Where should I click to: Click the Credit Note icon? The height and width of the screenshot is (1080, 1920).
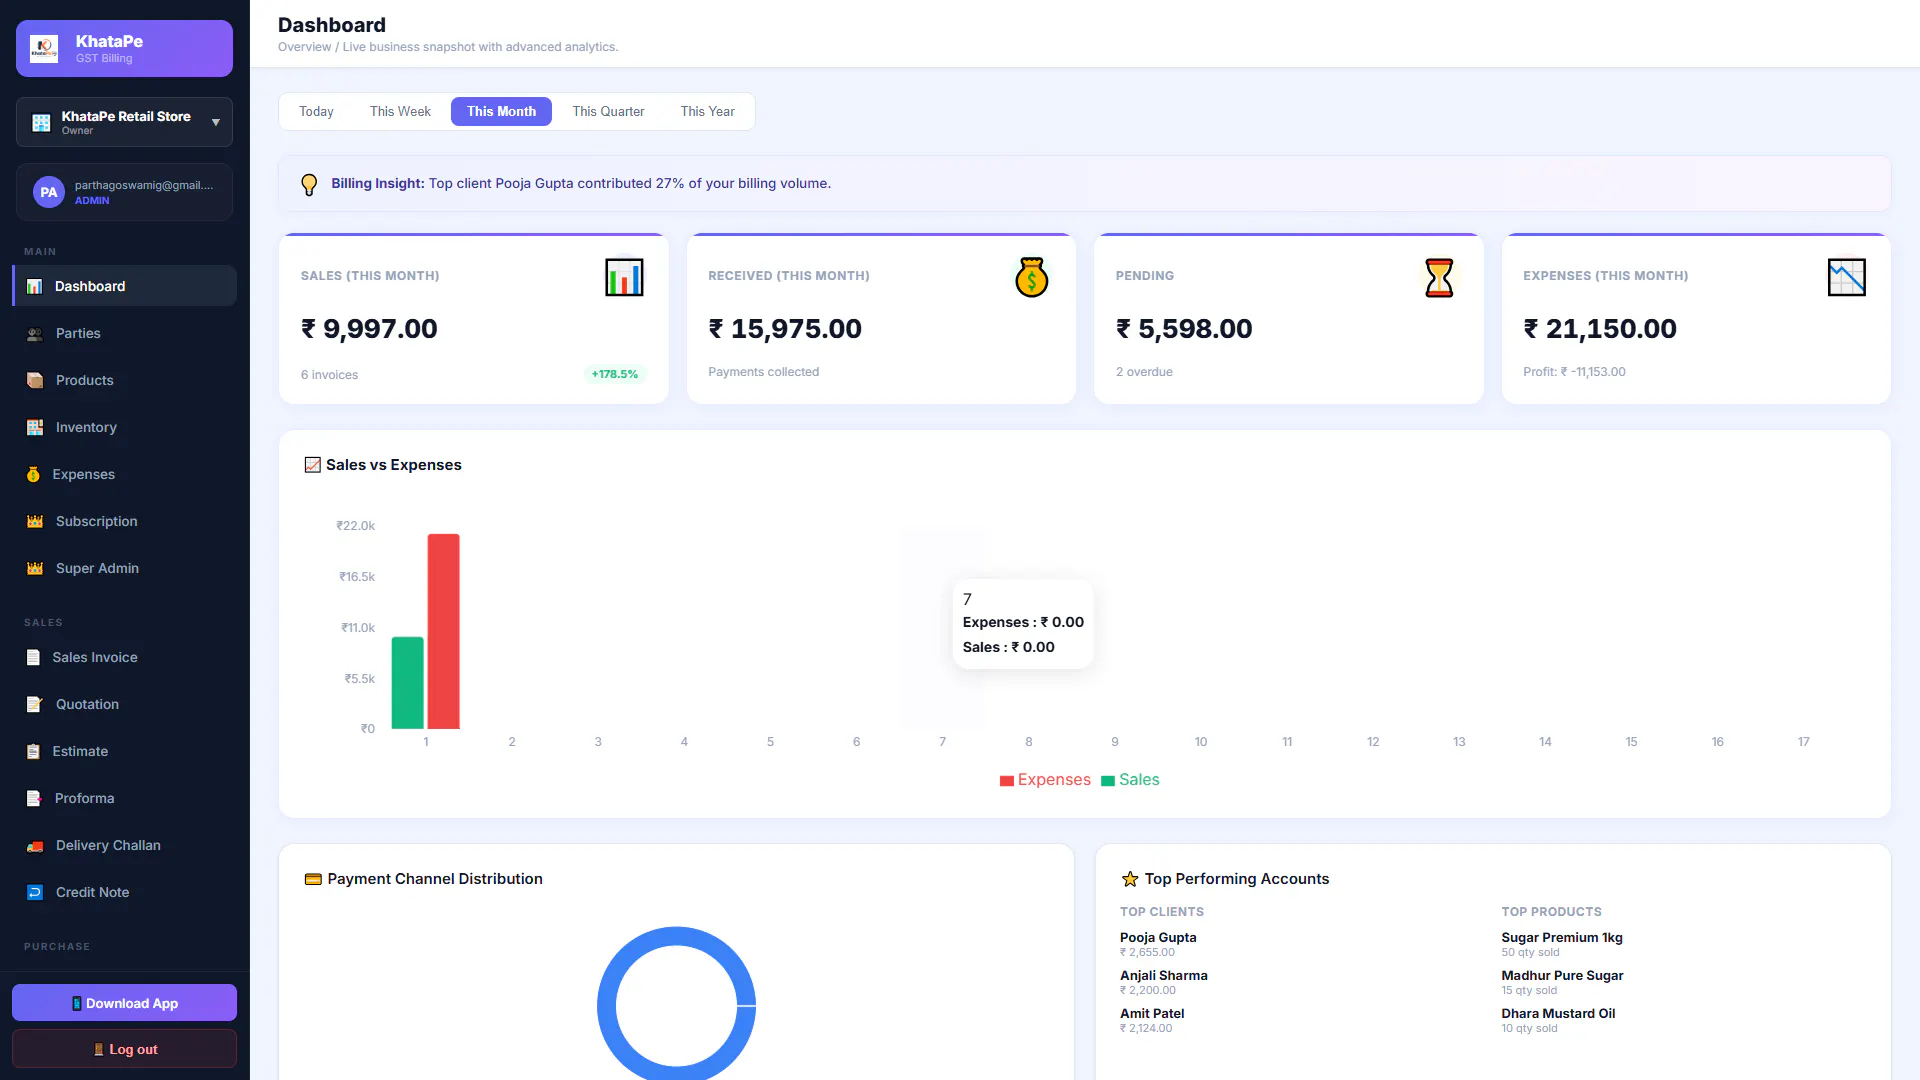[x=35, y=892]
